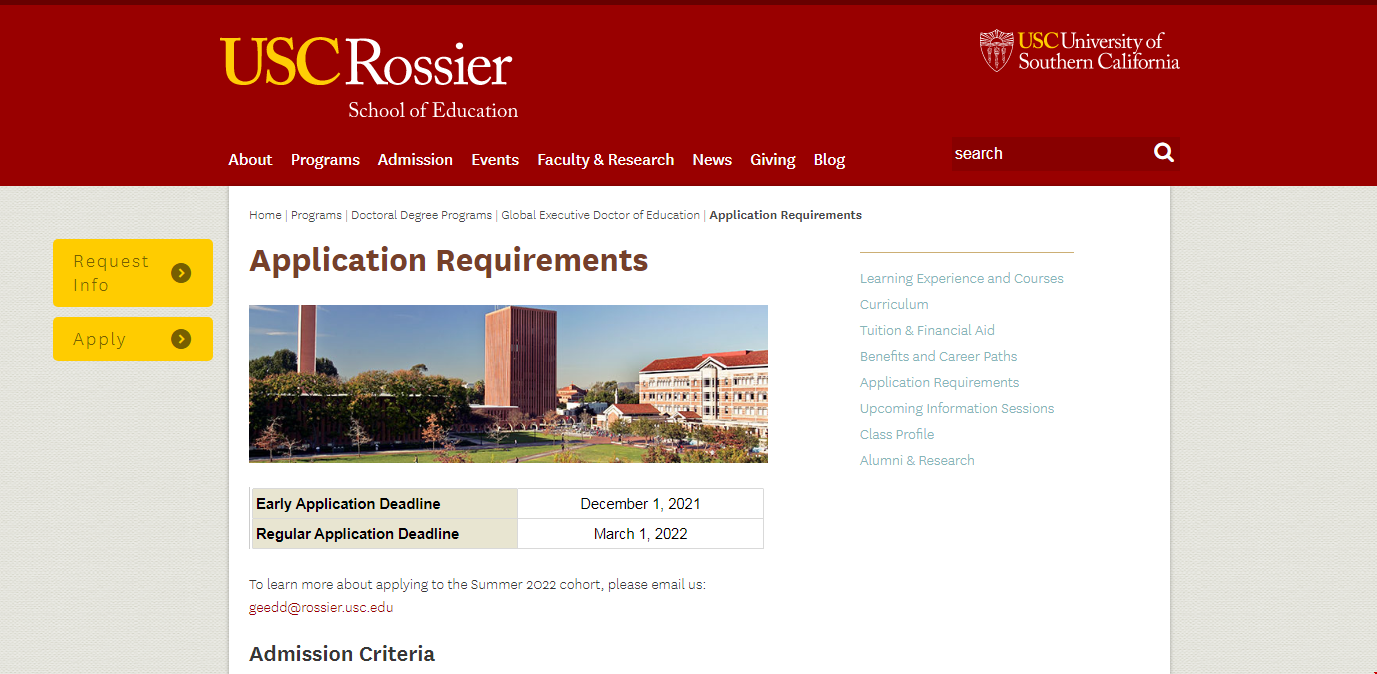Open Alumni & Research link
The image size is (1377, 674).
pyautogui.click(x=917, y=461)
